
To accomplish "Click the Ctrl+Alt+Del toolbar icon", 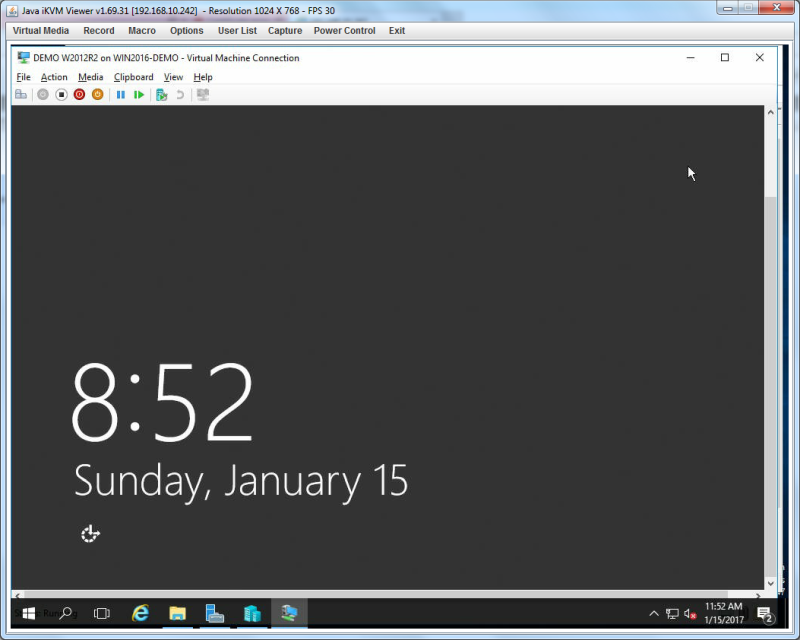I will (21, 94).
